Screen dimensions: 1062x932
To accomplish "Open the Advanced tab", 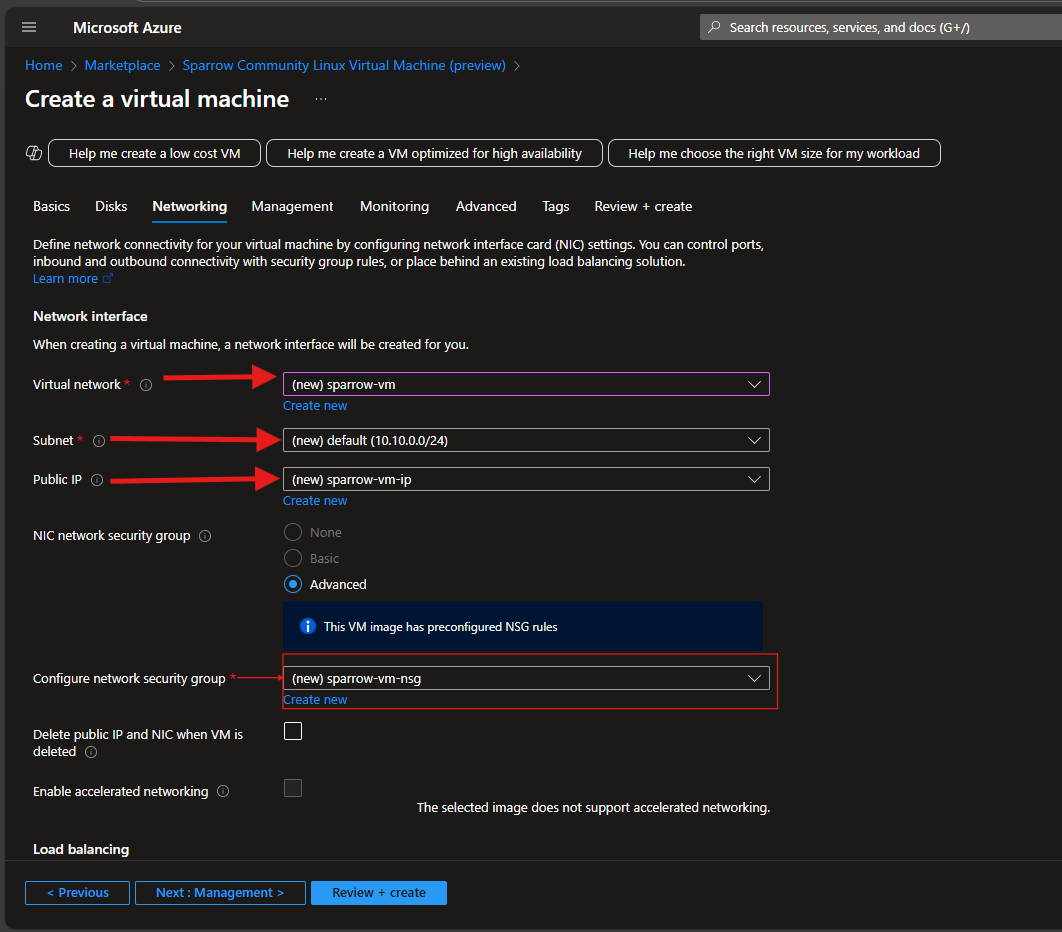I will pos(486,206).
